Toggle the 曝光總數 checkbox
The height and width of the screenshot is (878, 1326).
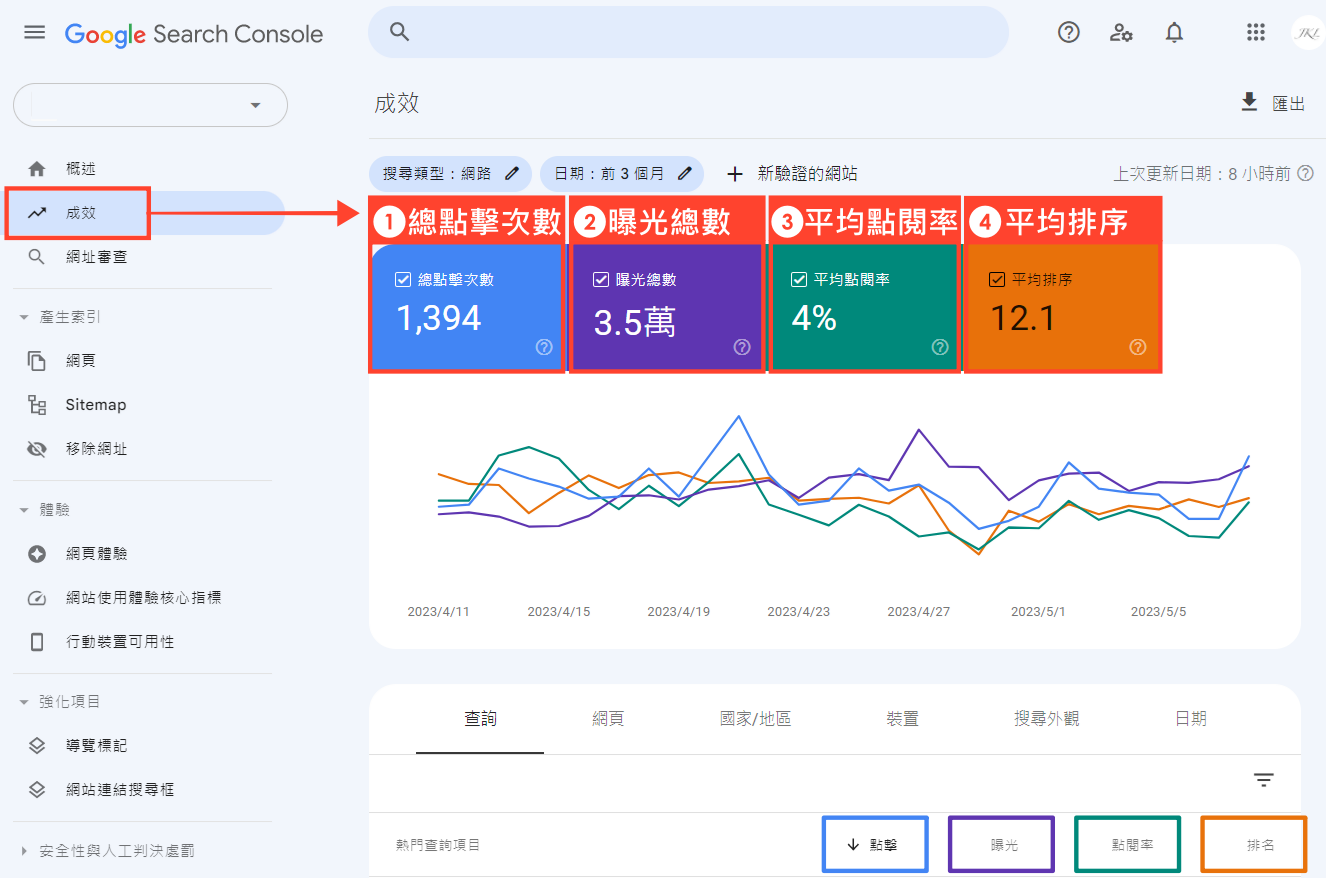[x=601, y=280]
